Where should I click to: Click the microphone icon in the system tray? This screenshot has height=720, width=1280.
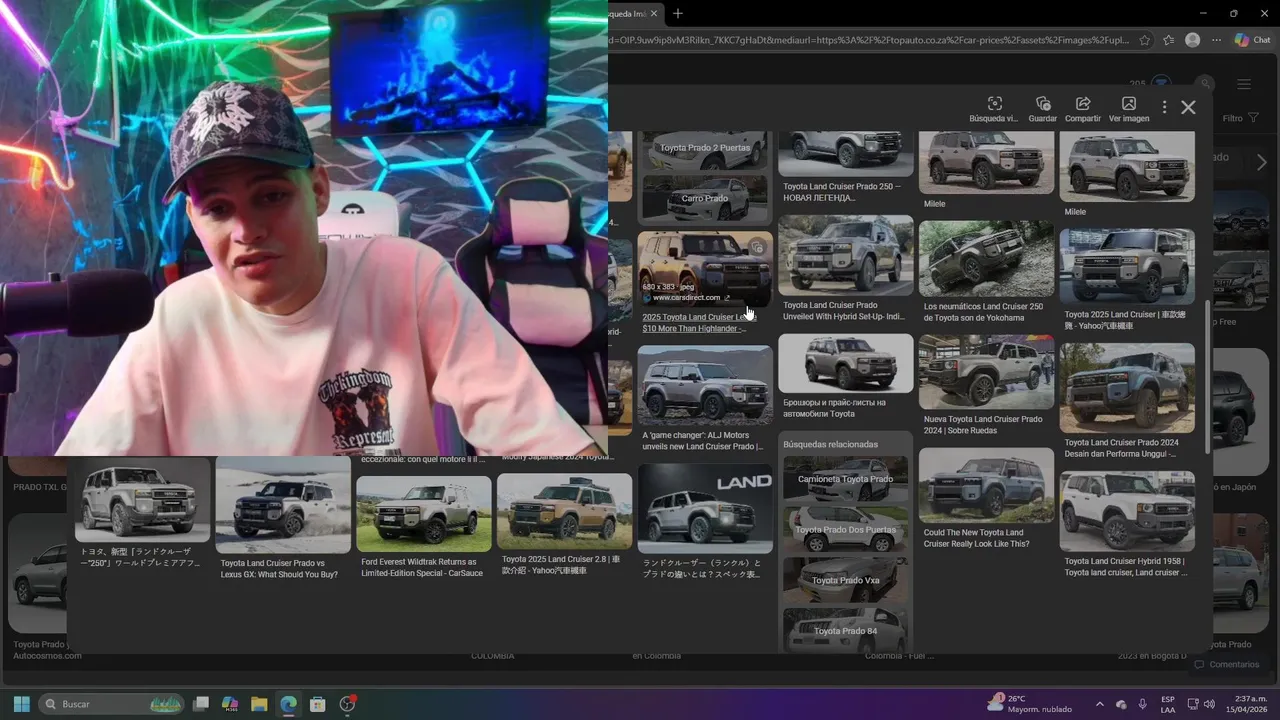1143,704
